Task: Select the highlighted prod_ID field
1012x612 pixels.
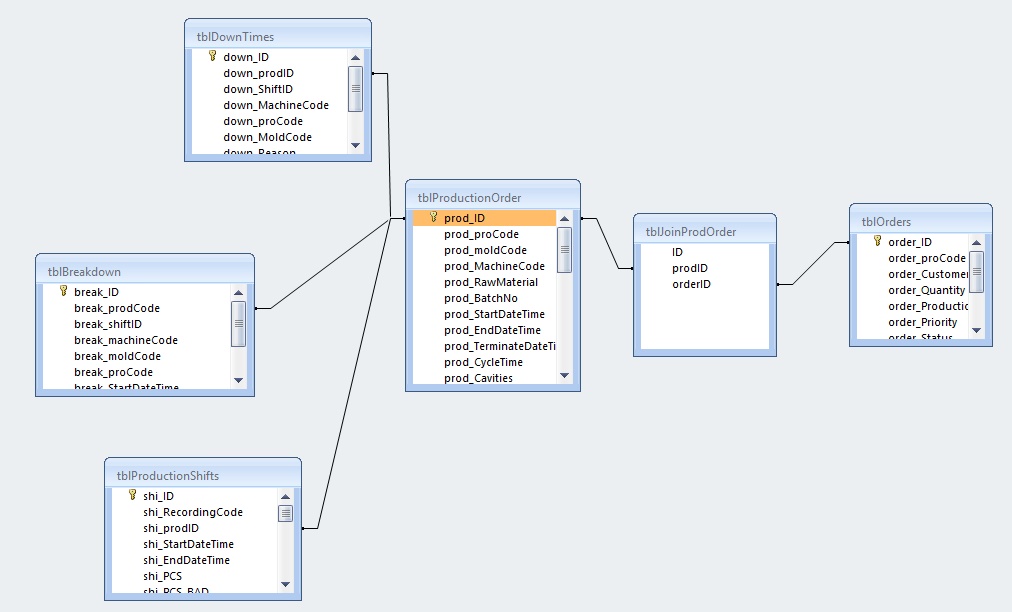Action: tap(484, 218)
